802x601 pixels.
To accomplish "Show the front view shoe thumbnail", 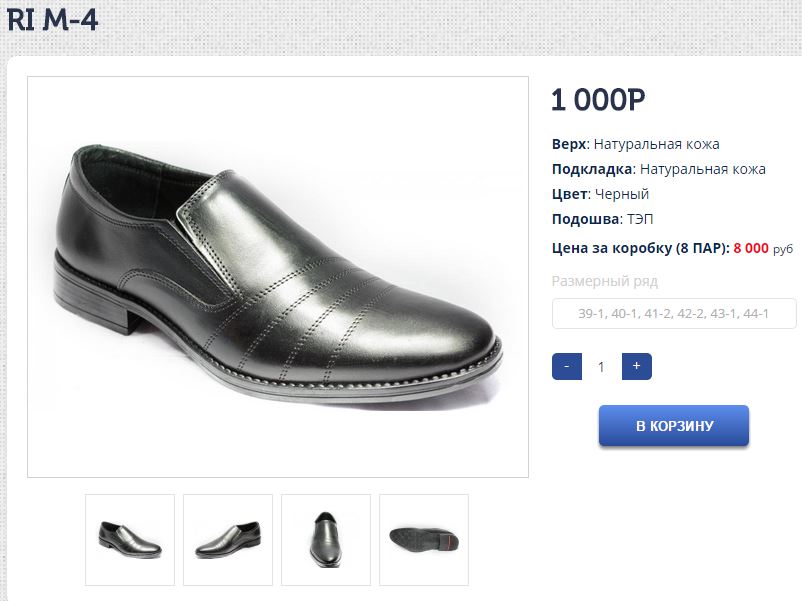I will click(x=326, y=539).
